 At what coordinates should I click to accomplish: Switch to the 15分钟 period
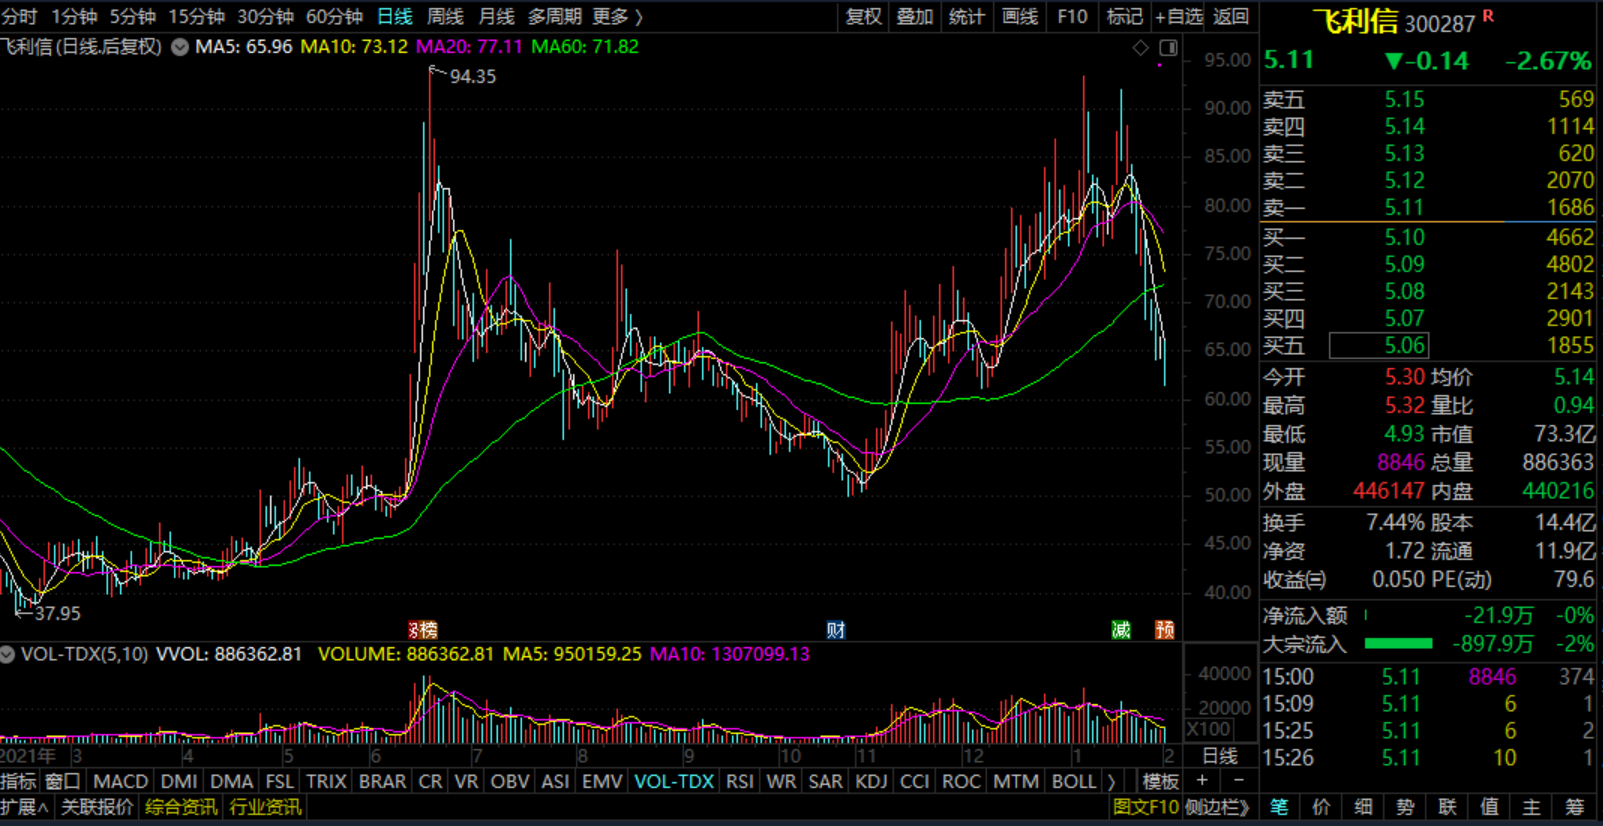coord(196,16)
